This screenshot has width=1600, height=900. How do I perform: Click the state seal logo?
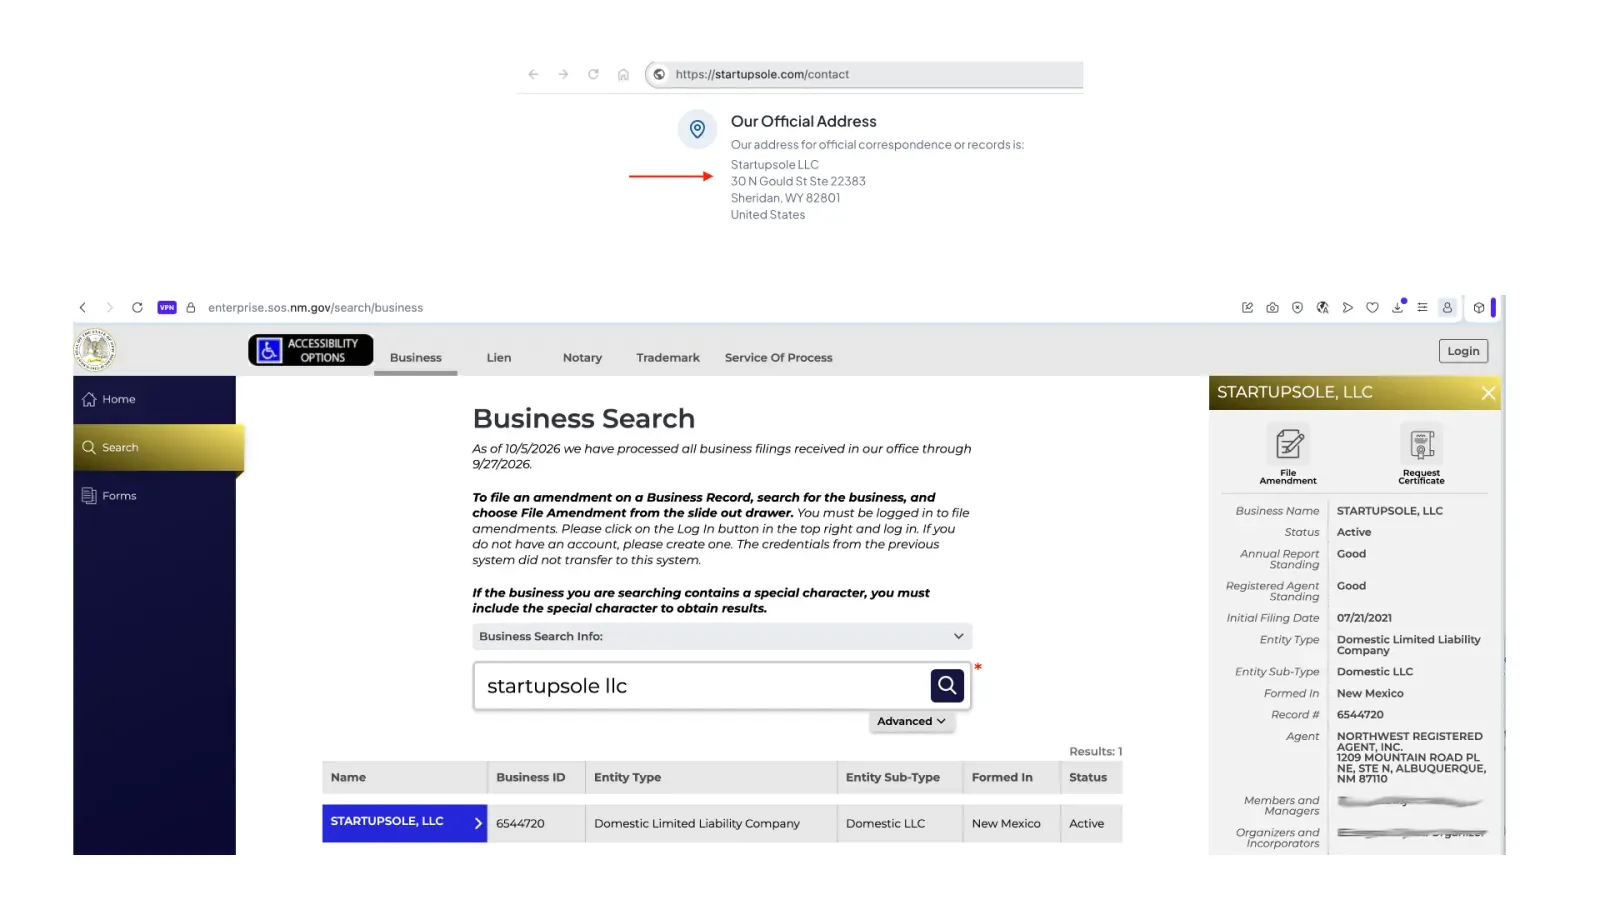95,350
